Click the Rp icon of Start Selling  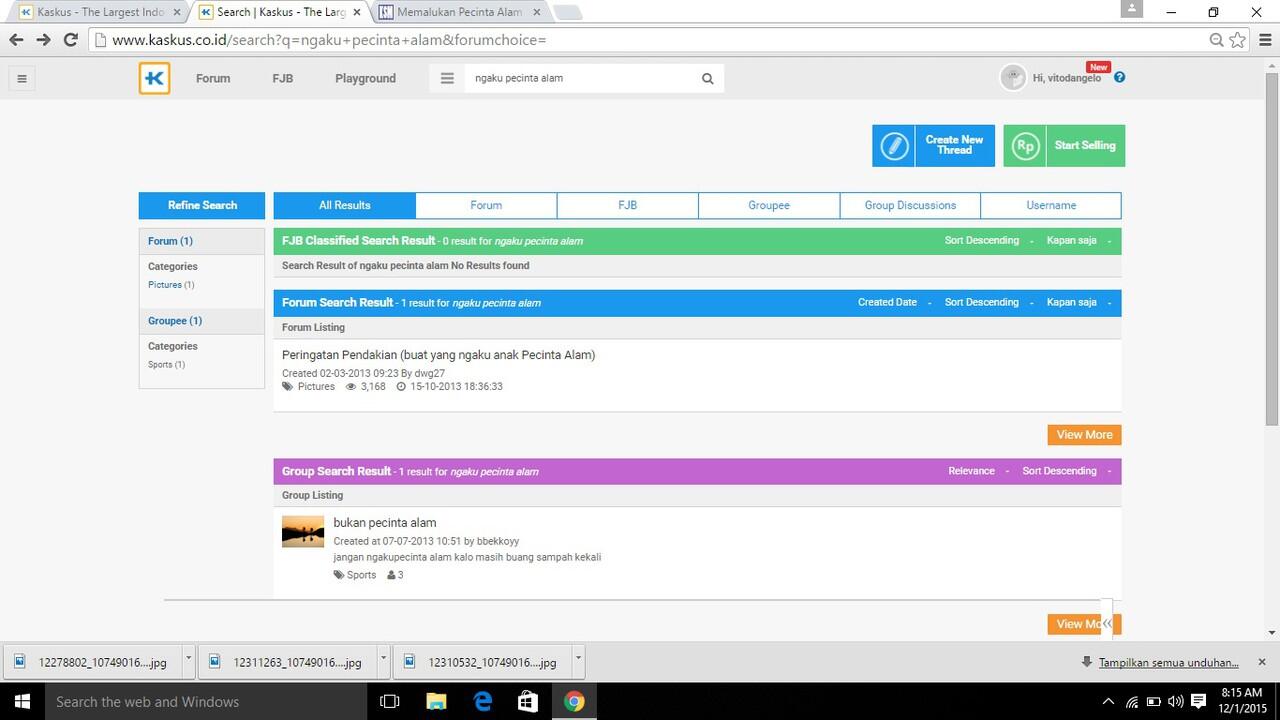coord(1024,145)
